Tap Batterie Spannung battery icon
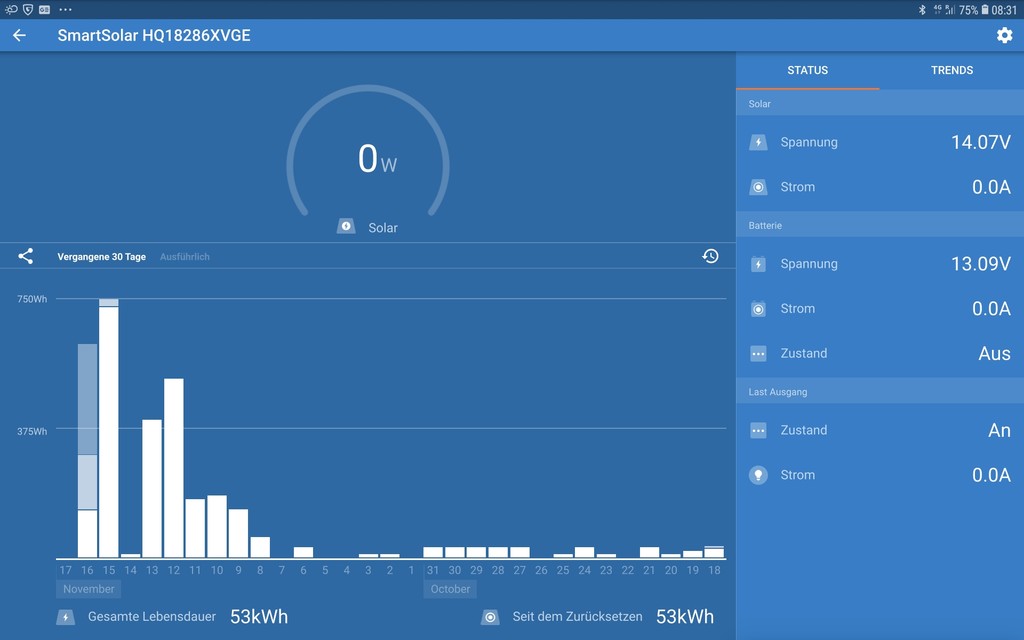Viewport: 1024px width, 640px height. (x=758, y=264)
